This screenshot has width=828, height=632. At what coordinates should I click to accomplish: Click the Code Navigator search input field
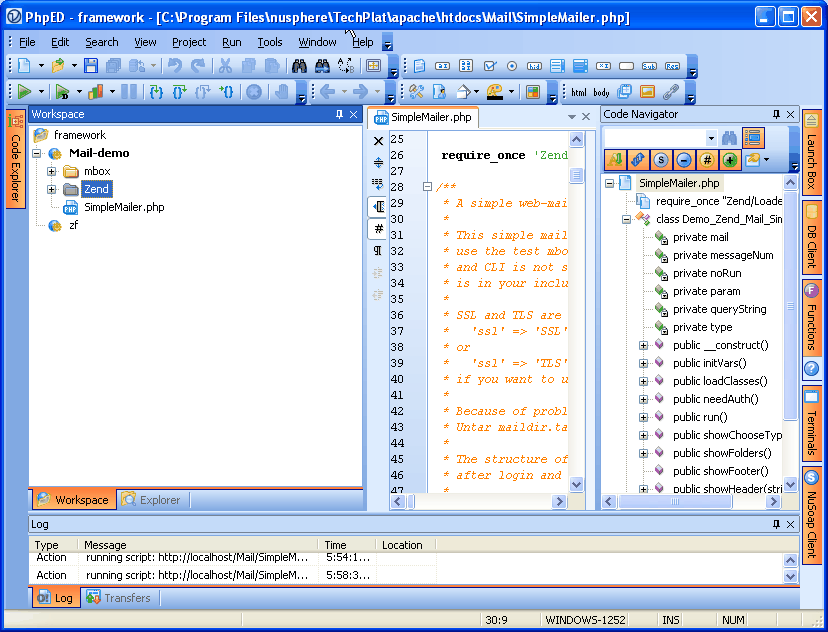[655, 138]
